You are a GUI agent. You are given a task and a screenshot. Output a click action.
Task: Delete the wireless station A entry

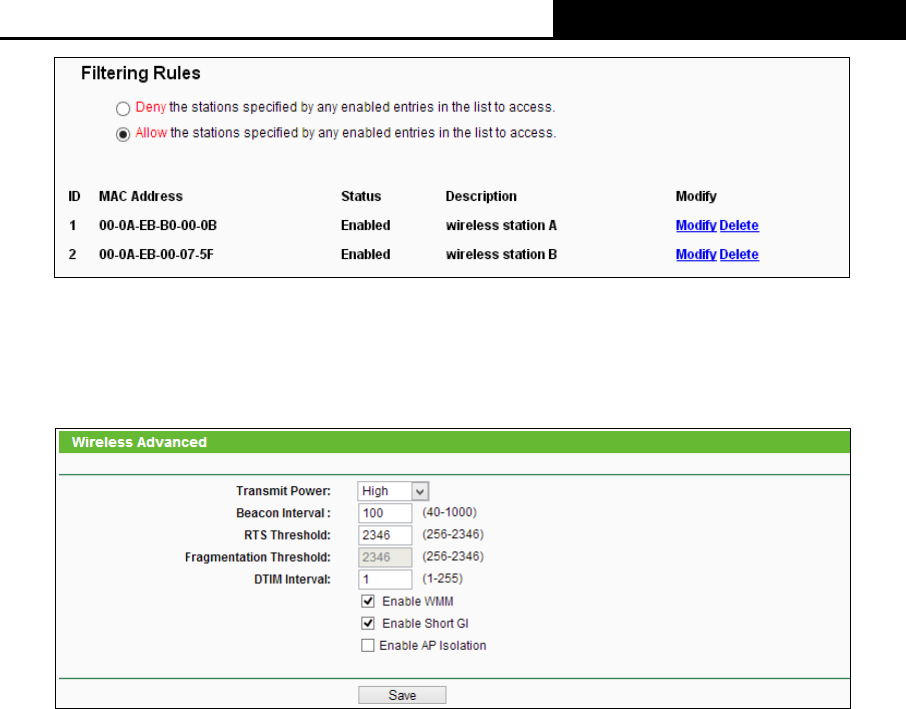coord(738,225)
